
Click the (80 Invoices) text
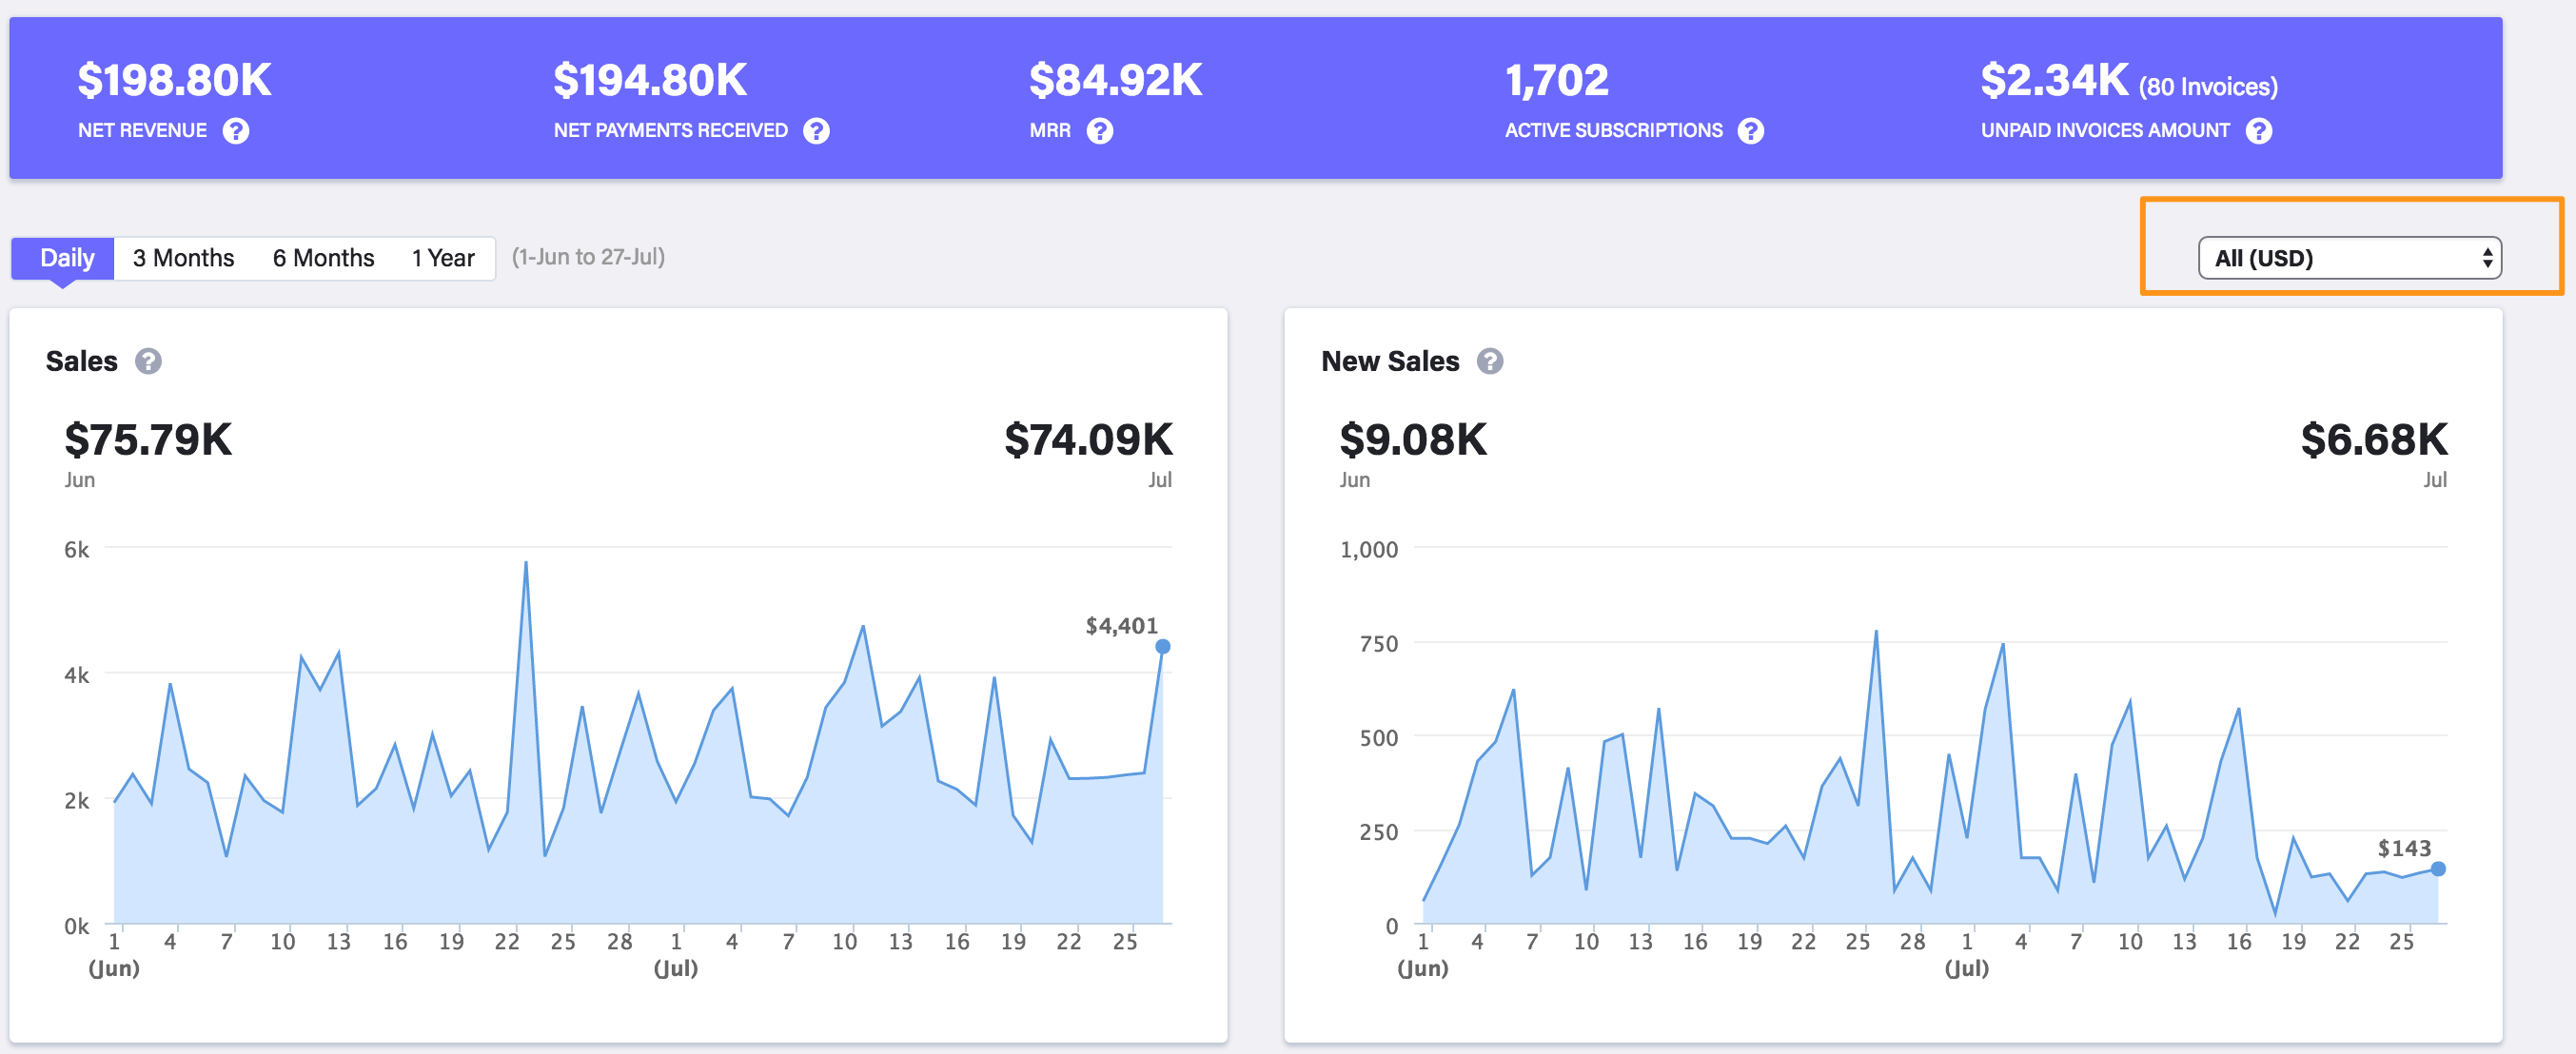2208,87
